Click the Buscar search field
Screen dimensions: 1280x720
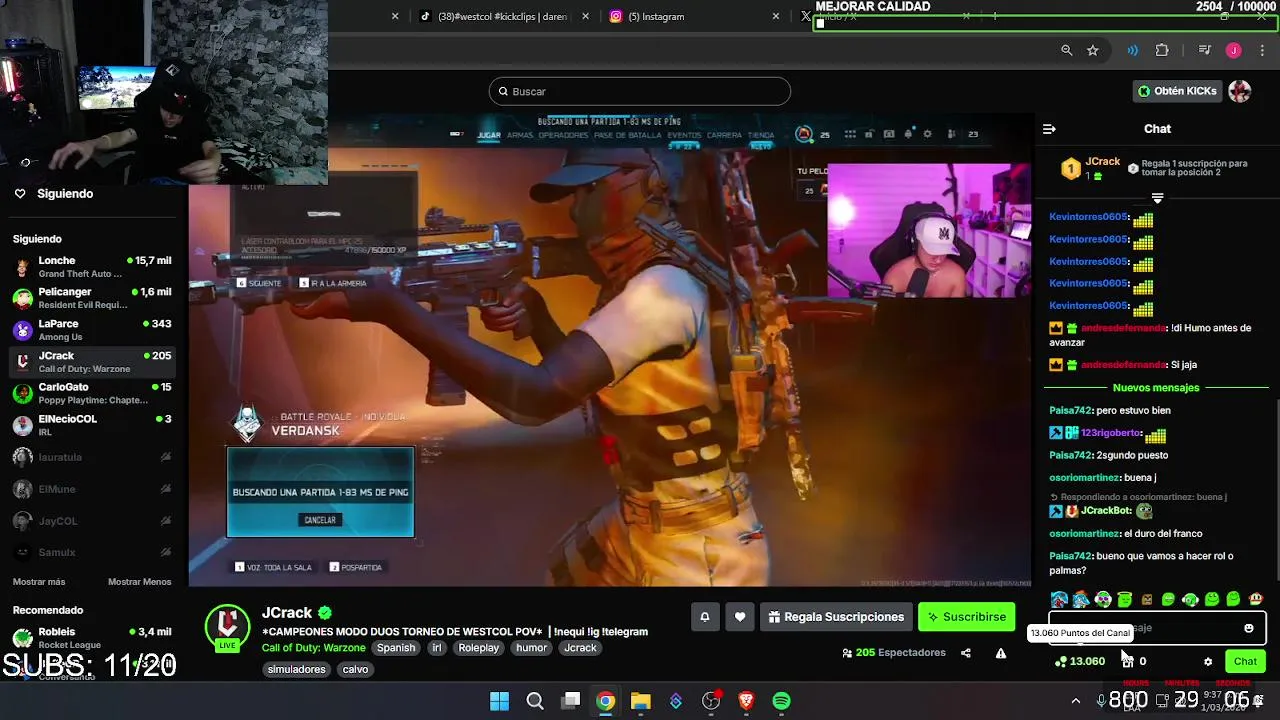pyautogui.click(x=640, y=92)
